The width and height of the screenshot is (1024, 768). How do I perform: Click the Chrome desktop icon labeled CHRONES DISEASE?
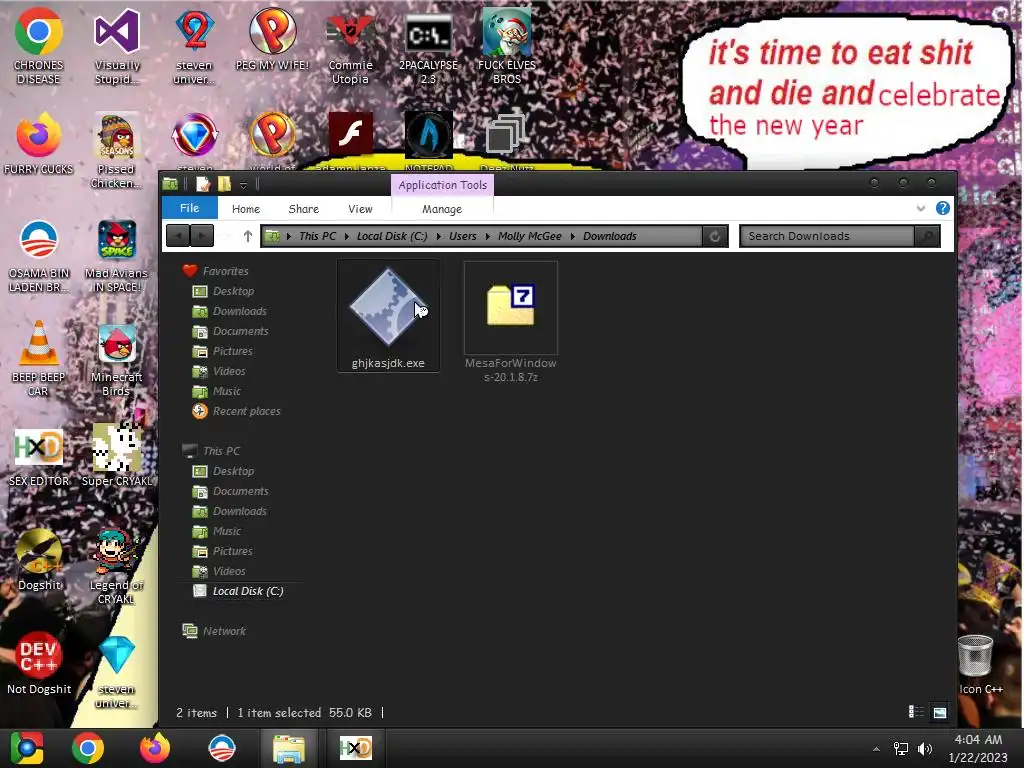pos(39,47)
